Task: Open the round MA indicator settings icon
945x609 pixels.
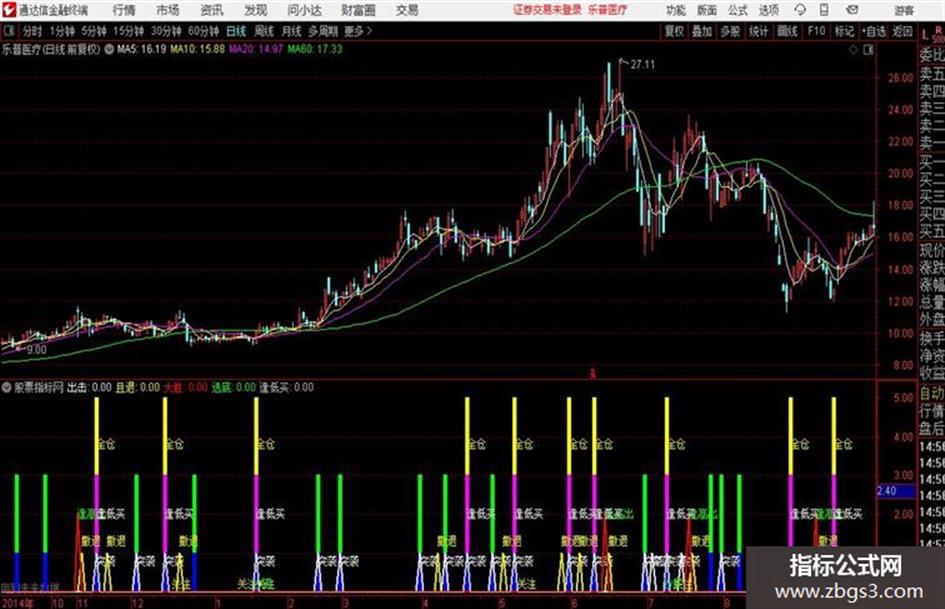Action: coord(109,49)
